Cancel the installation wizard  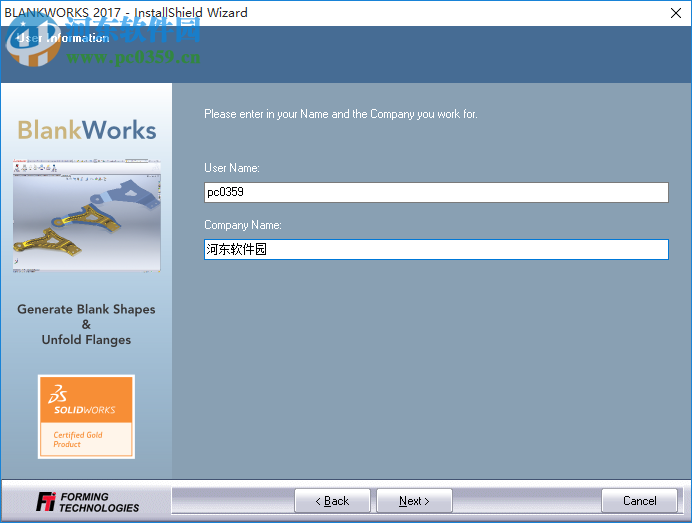pos(639,500)
